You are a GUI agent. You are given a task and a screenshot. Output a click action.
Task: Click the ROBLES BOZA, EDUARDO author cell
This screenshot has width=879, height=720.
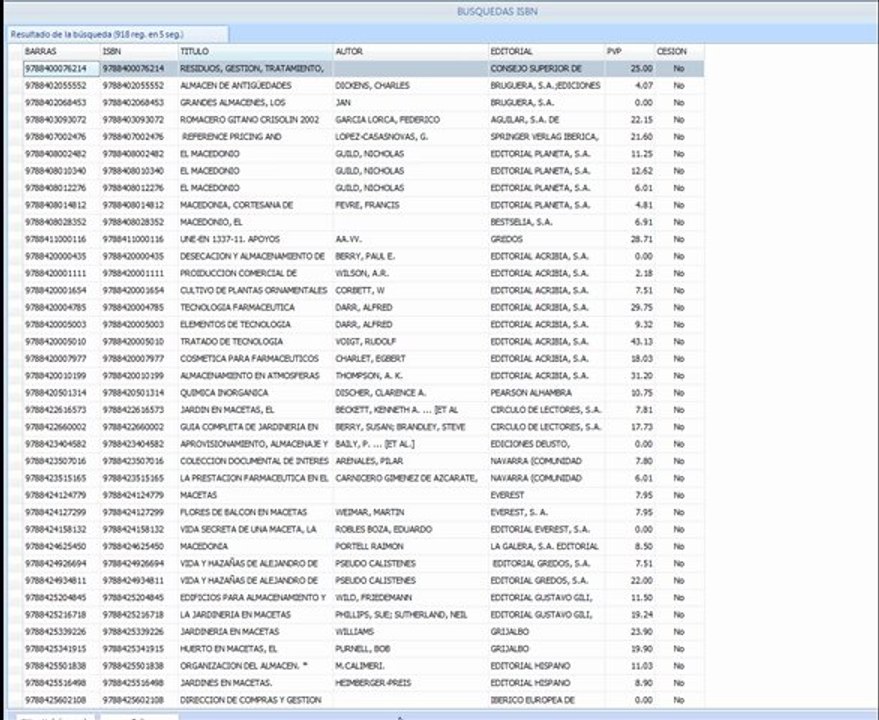click(x=410, y=529)
